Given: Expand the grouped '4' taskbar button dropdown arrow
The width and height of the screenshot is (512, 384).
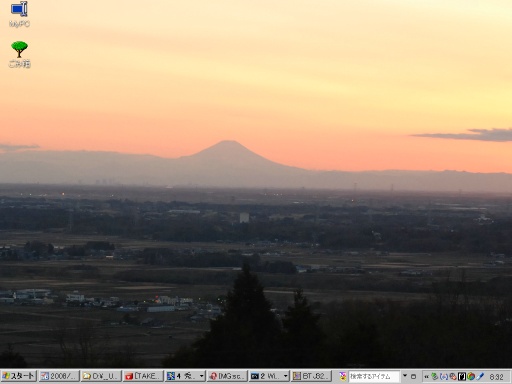Looking at the screenshot, I should (201, 376).
